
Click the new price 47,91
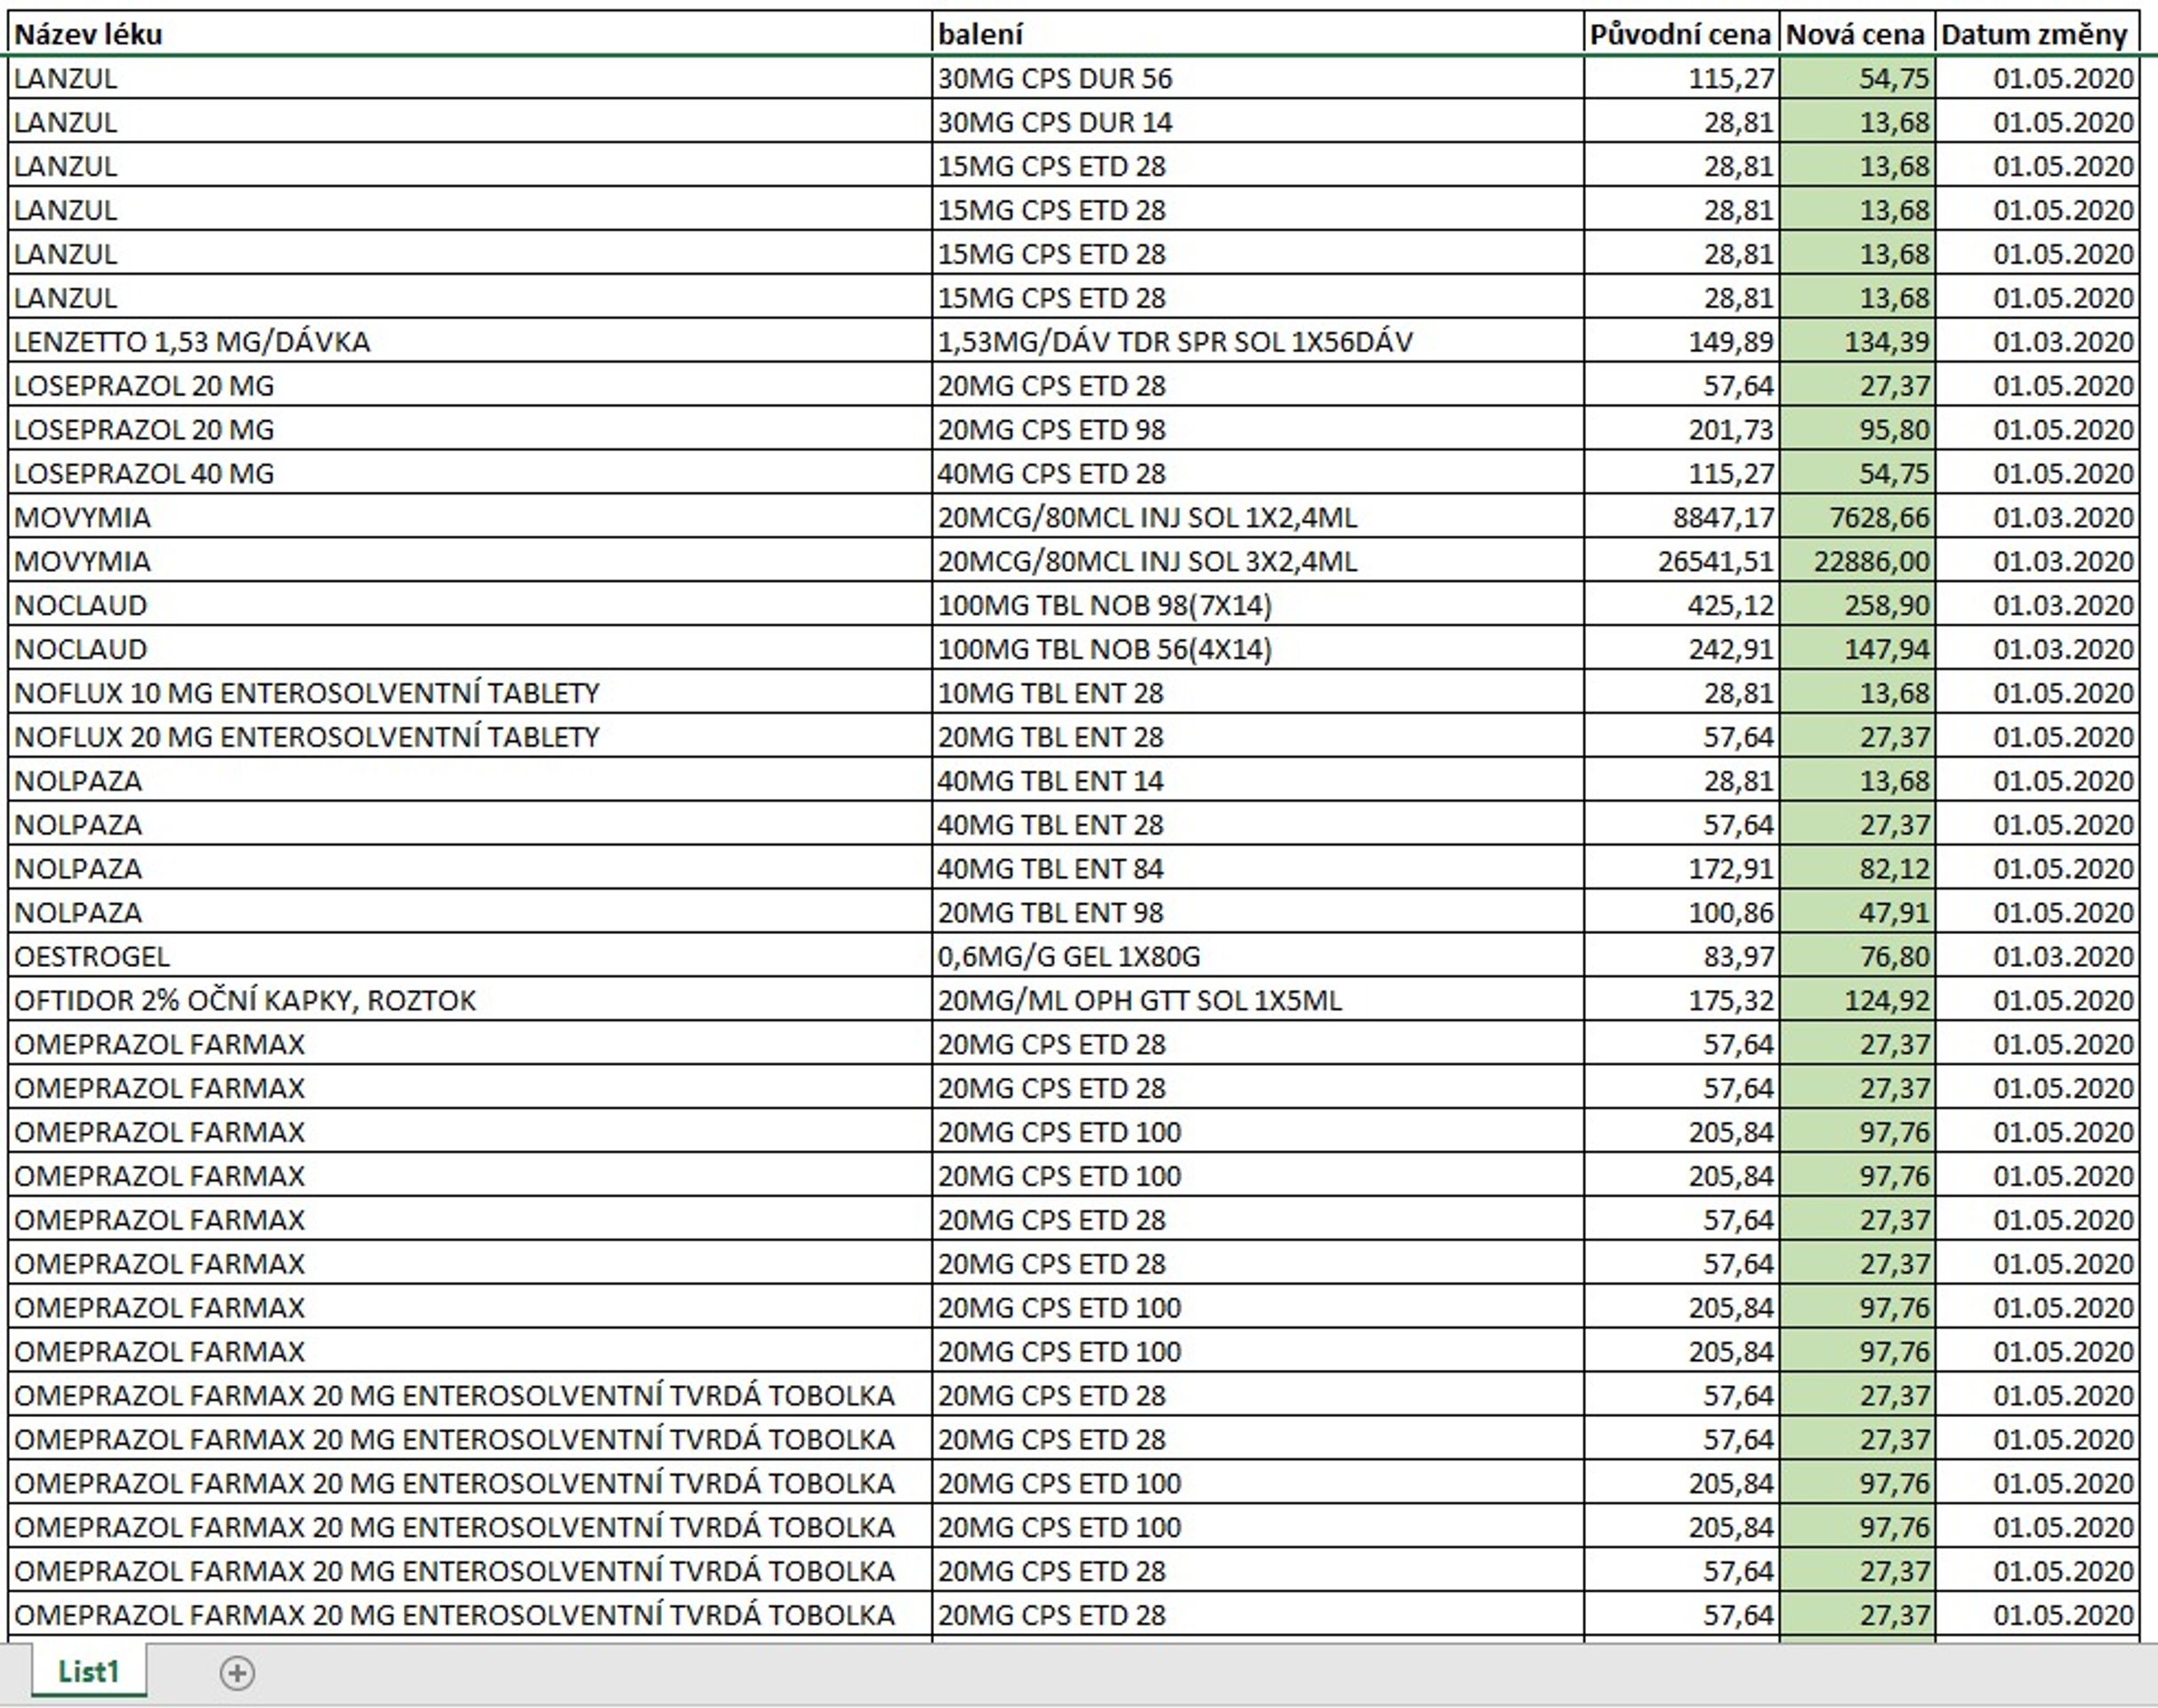[1857, 913]
